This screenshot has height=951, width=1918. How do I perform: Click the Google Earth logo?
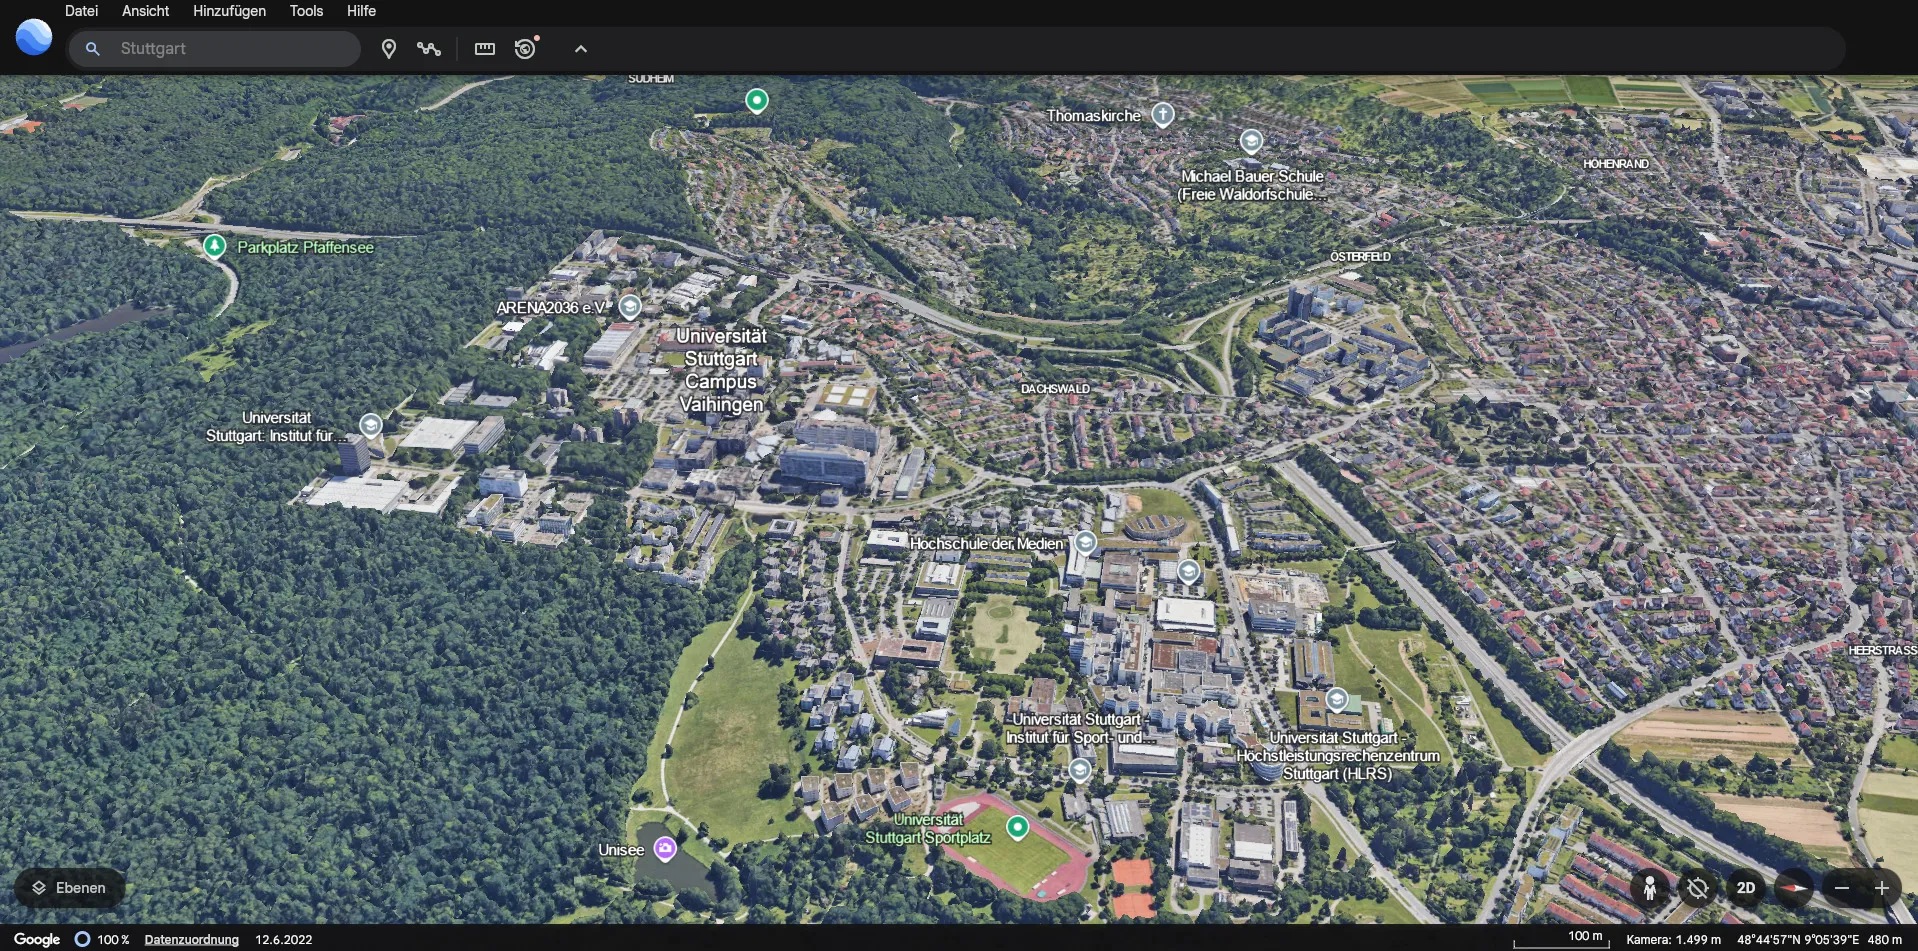click(x=34, y=38)
